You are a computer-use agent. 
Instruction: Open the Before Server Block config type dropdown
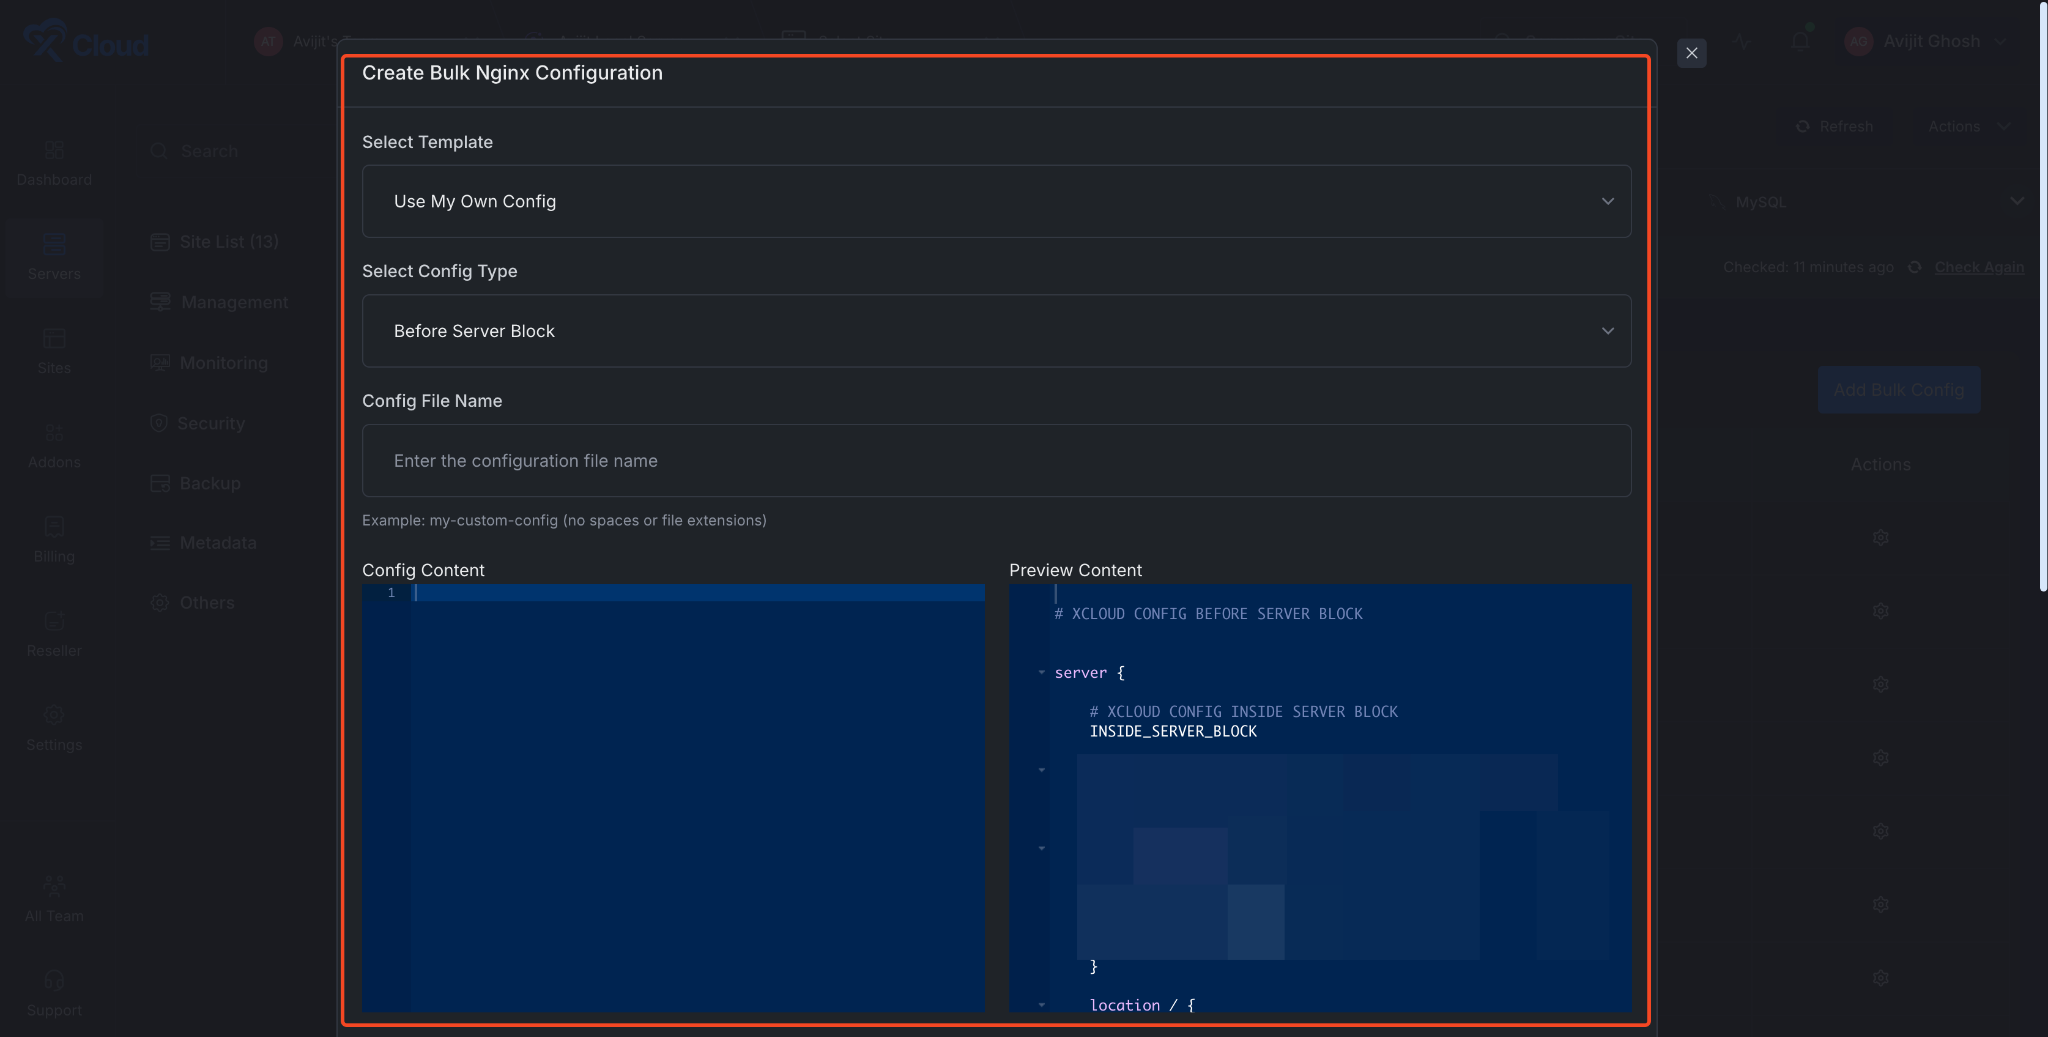click(995, 330)
